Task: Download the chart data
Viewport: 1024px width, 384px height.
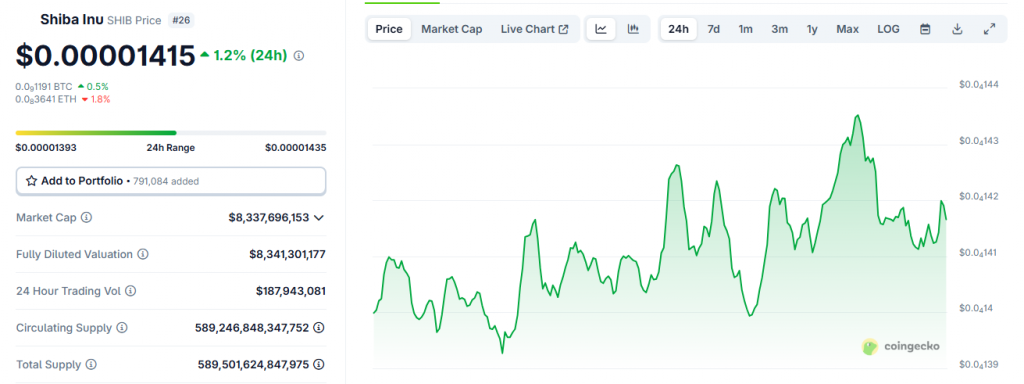Action: point(957,29)
